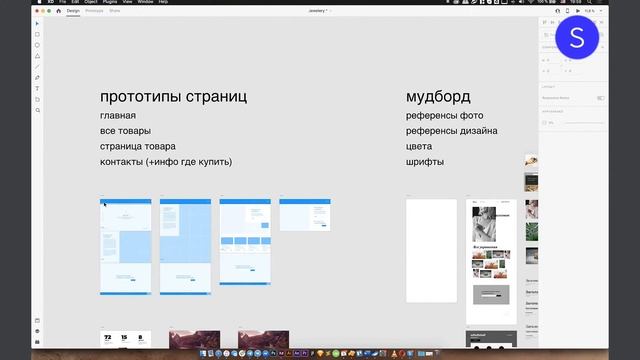Open Sketch from the Dock

[320, 353]
